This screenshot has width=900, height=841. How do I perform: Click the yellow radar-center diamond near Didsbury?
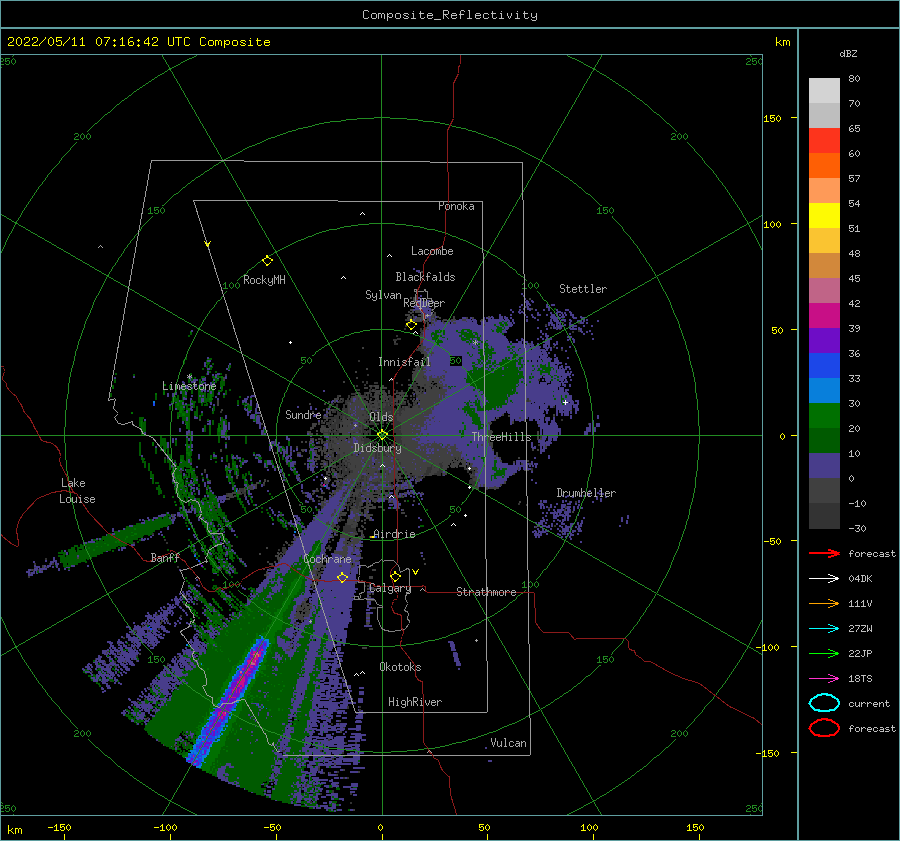382,435
